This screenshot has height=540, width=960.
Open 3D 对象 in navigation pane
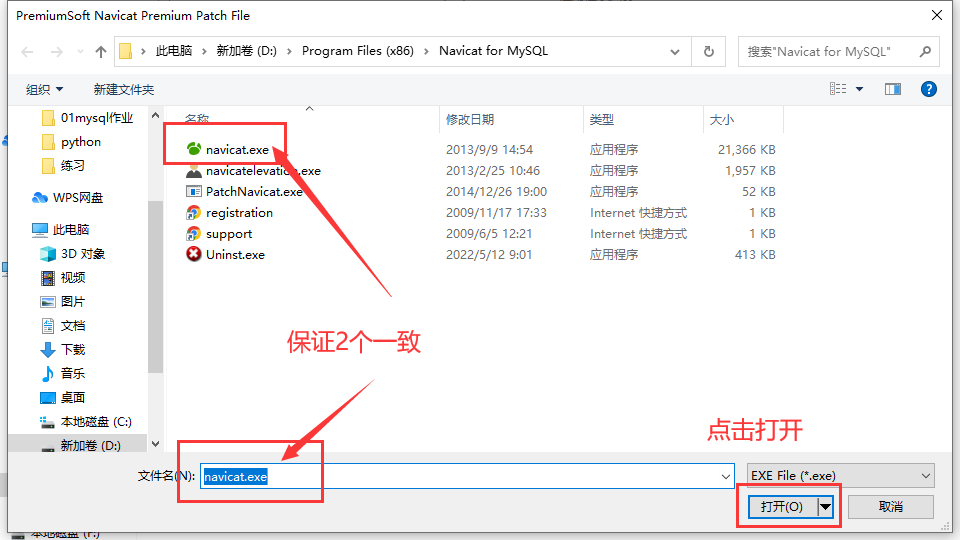[x=83, y=253]
